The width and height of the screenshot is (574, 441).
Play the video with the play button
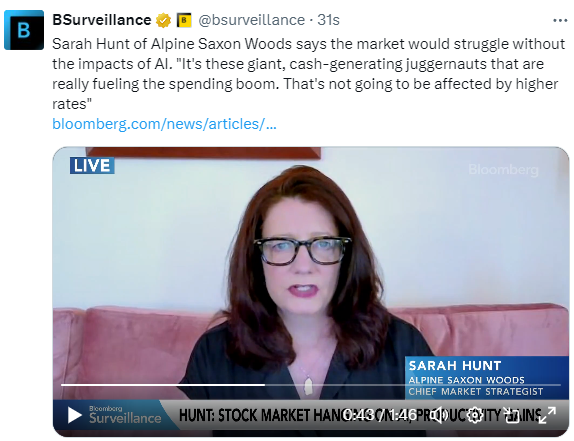click(75, 415)
